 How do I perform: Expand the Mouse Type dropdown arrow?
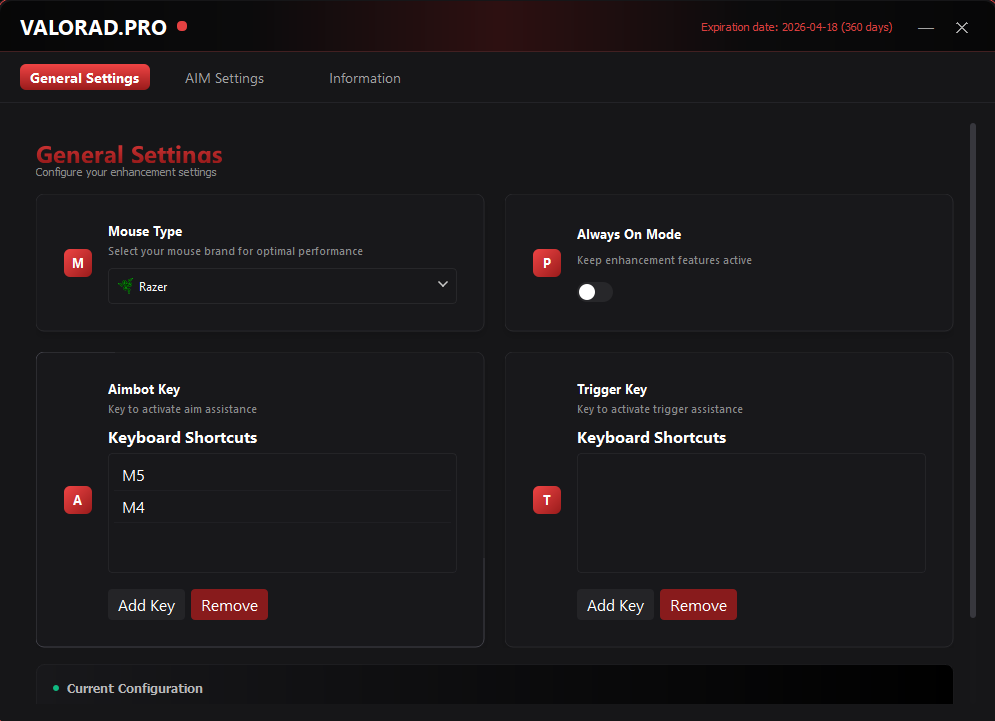pos(443,285)
